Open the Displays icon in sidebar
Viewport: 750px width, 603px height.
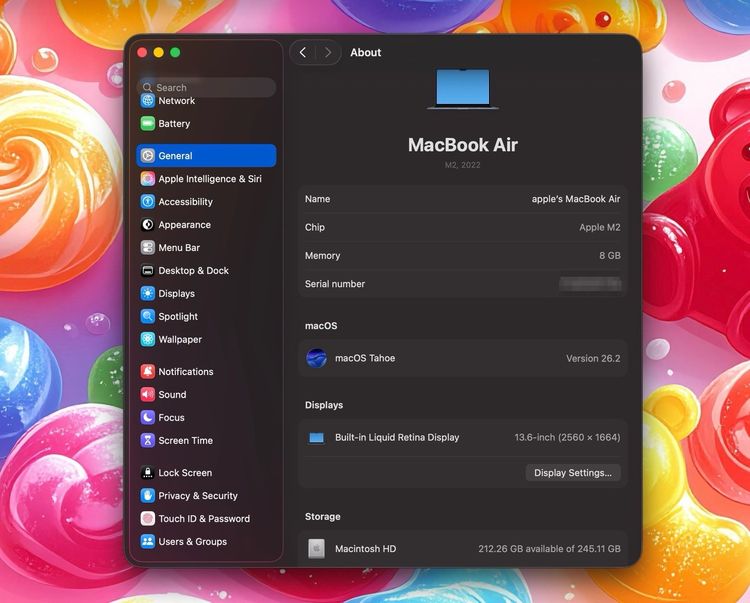(148, 293)
